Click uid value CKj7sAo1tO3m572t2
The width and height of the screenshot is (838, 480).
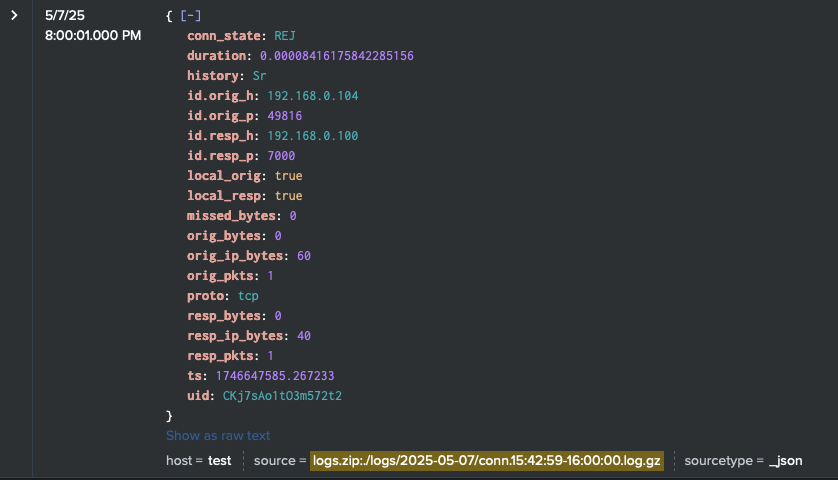[x=282, y=396]
